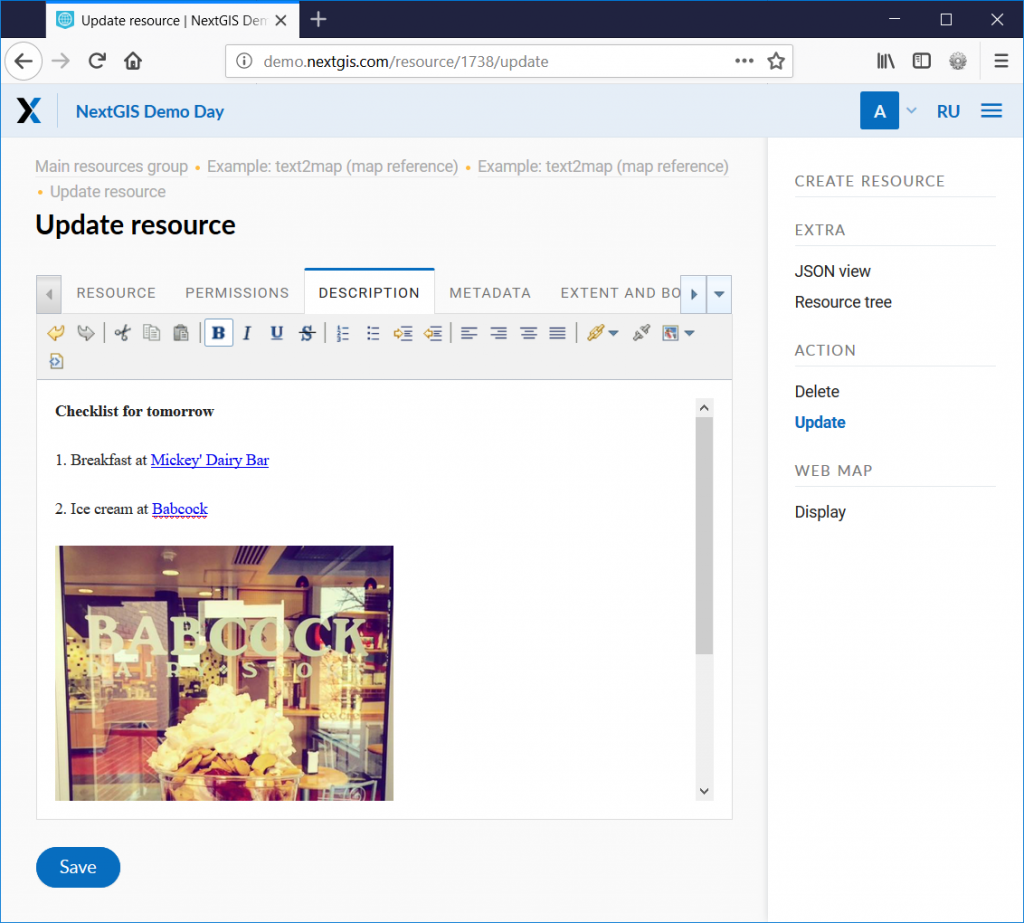Open the insert link dropdown arrow
The height and width of the screenshot is (923, 1024).
point(614,333)
